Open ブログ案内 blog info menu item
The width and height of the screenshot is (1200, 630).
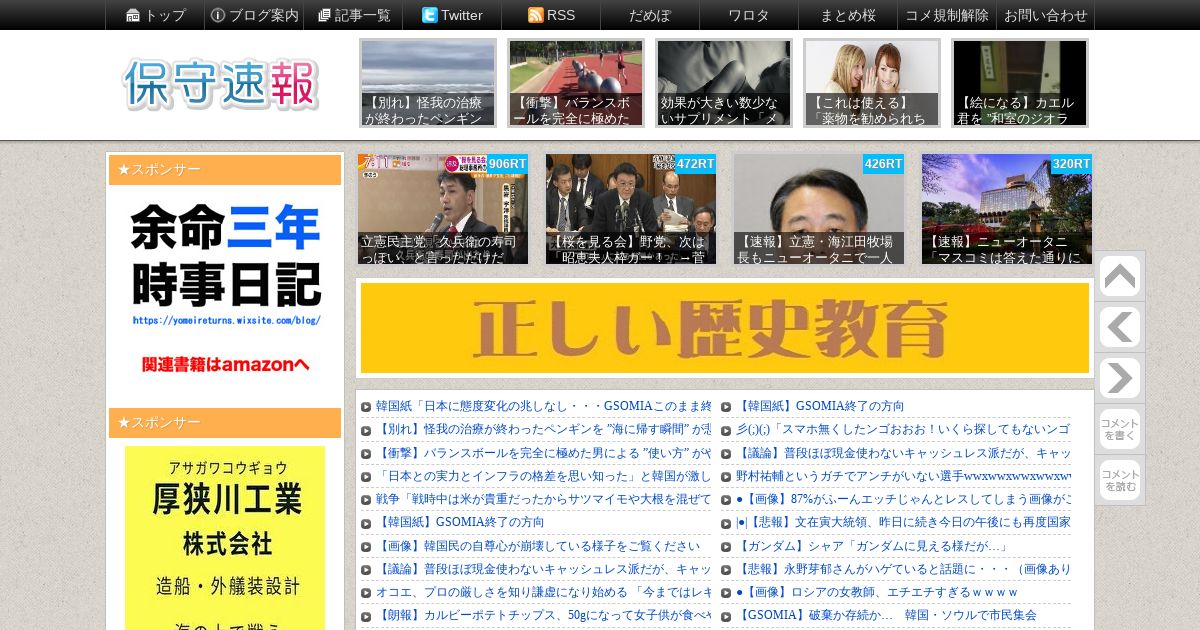coord(254,15)
